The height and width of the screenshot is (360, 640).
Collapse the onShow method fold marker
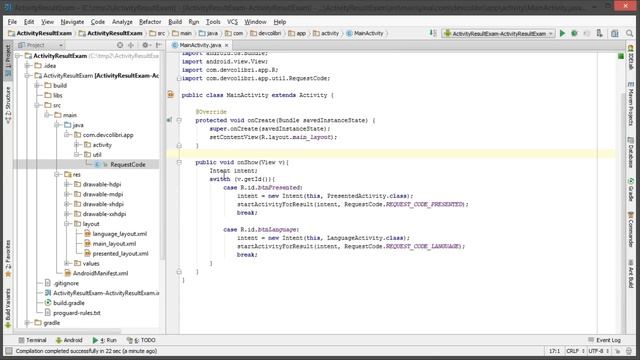click(179, 162)
